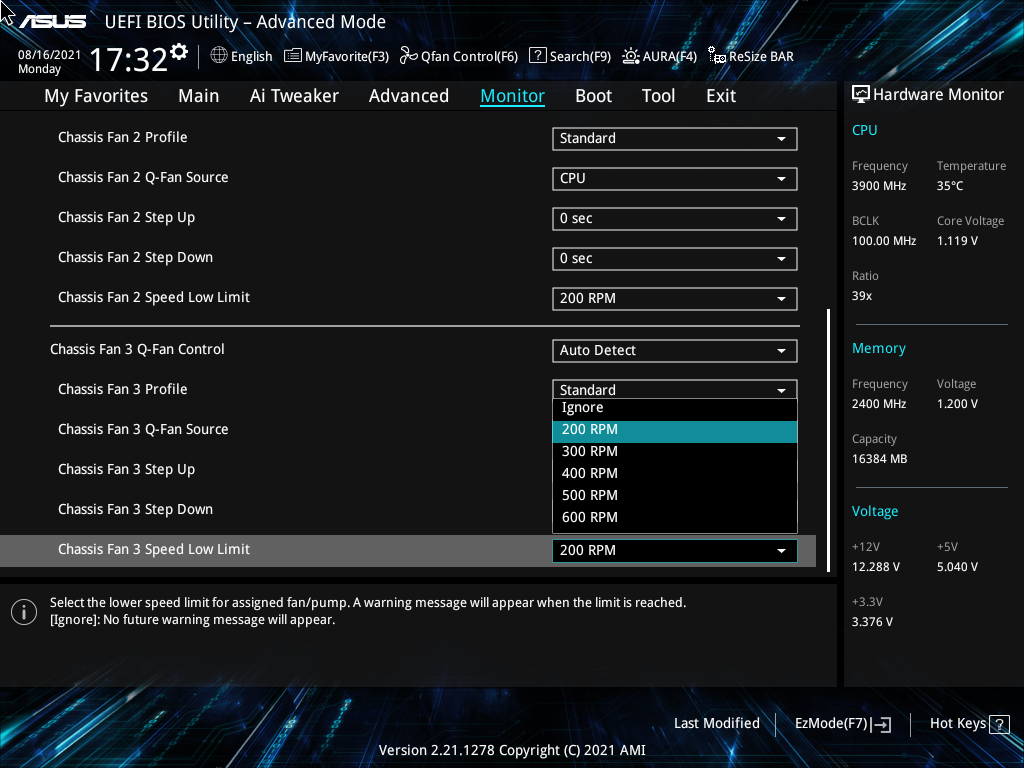Select Chassis Fan 3 Step Down label

click(x=135, y=509)
